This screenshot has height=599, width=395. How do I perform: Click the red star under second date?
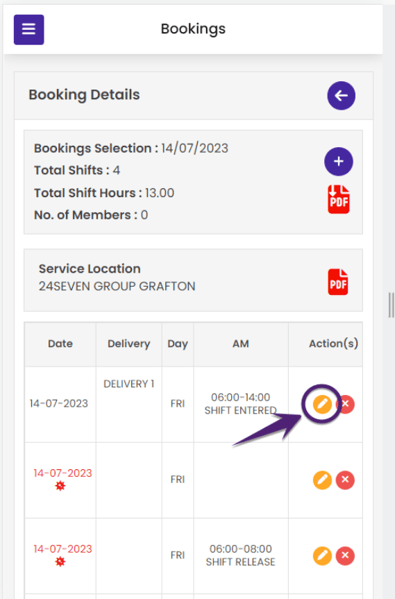[60, 486]
